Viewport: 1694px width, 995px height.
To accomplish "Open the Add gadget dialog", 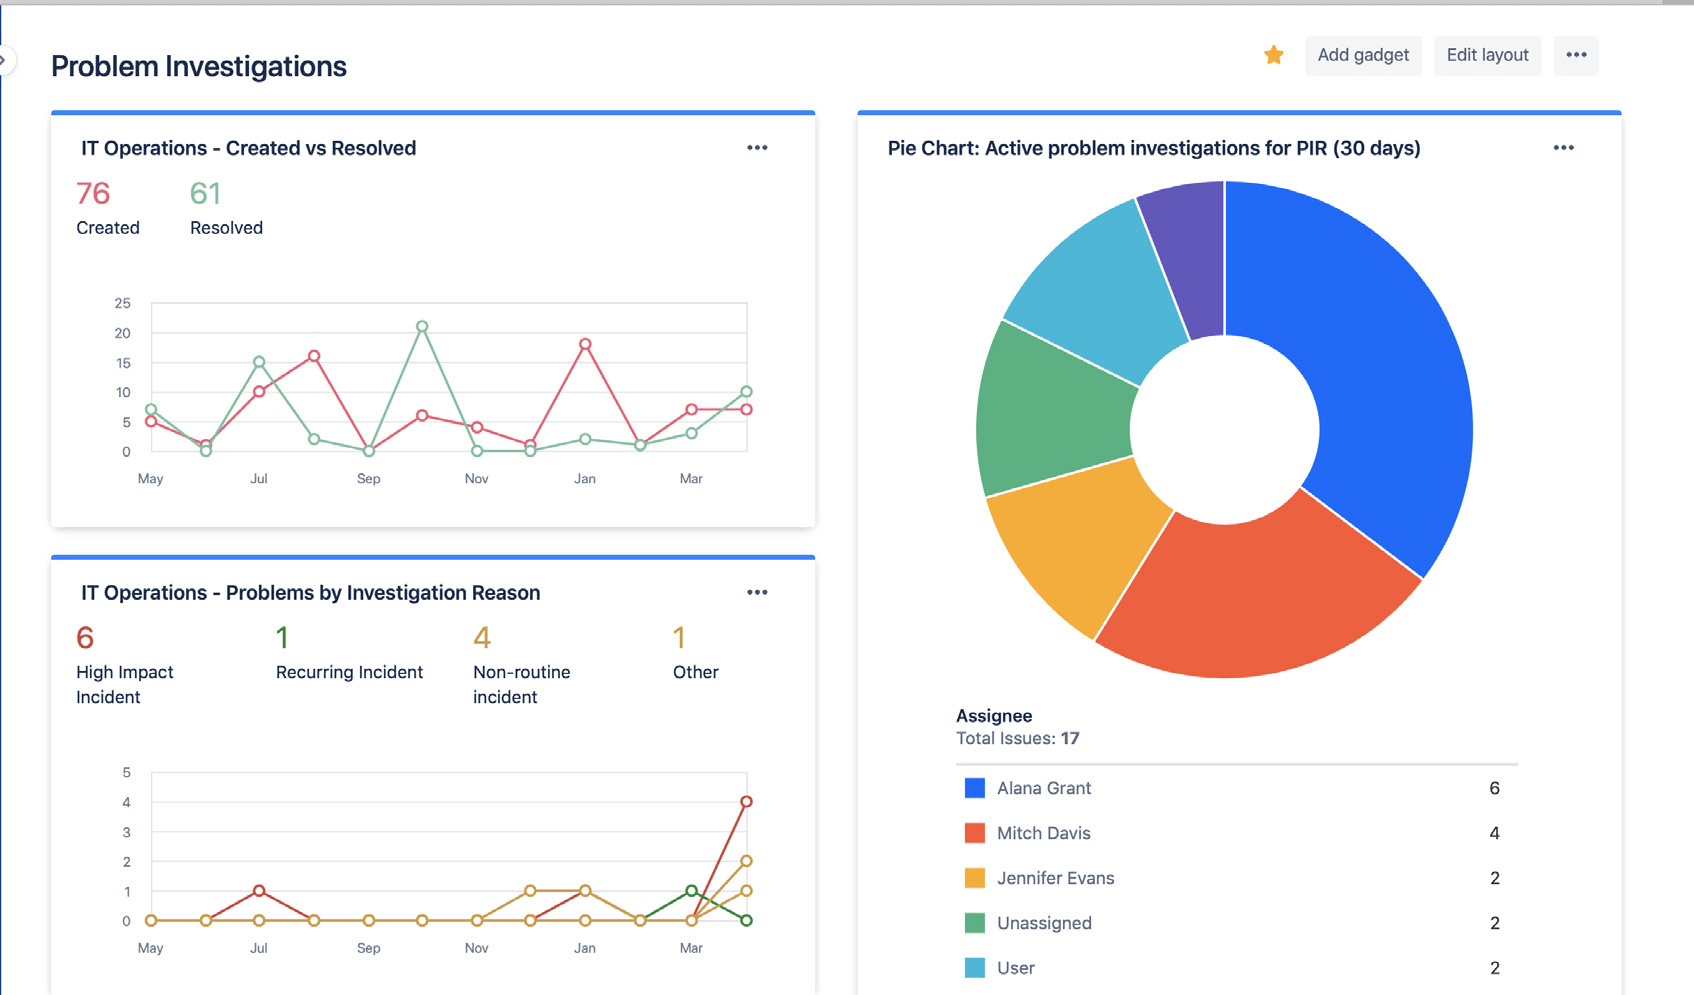I will 1362,55.
